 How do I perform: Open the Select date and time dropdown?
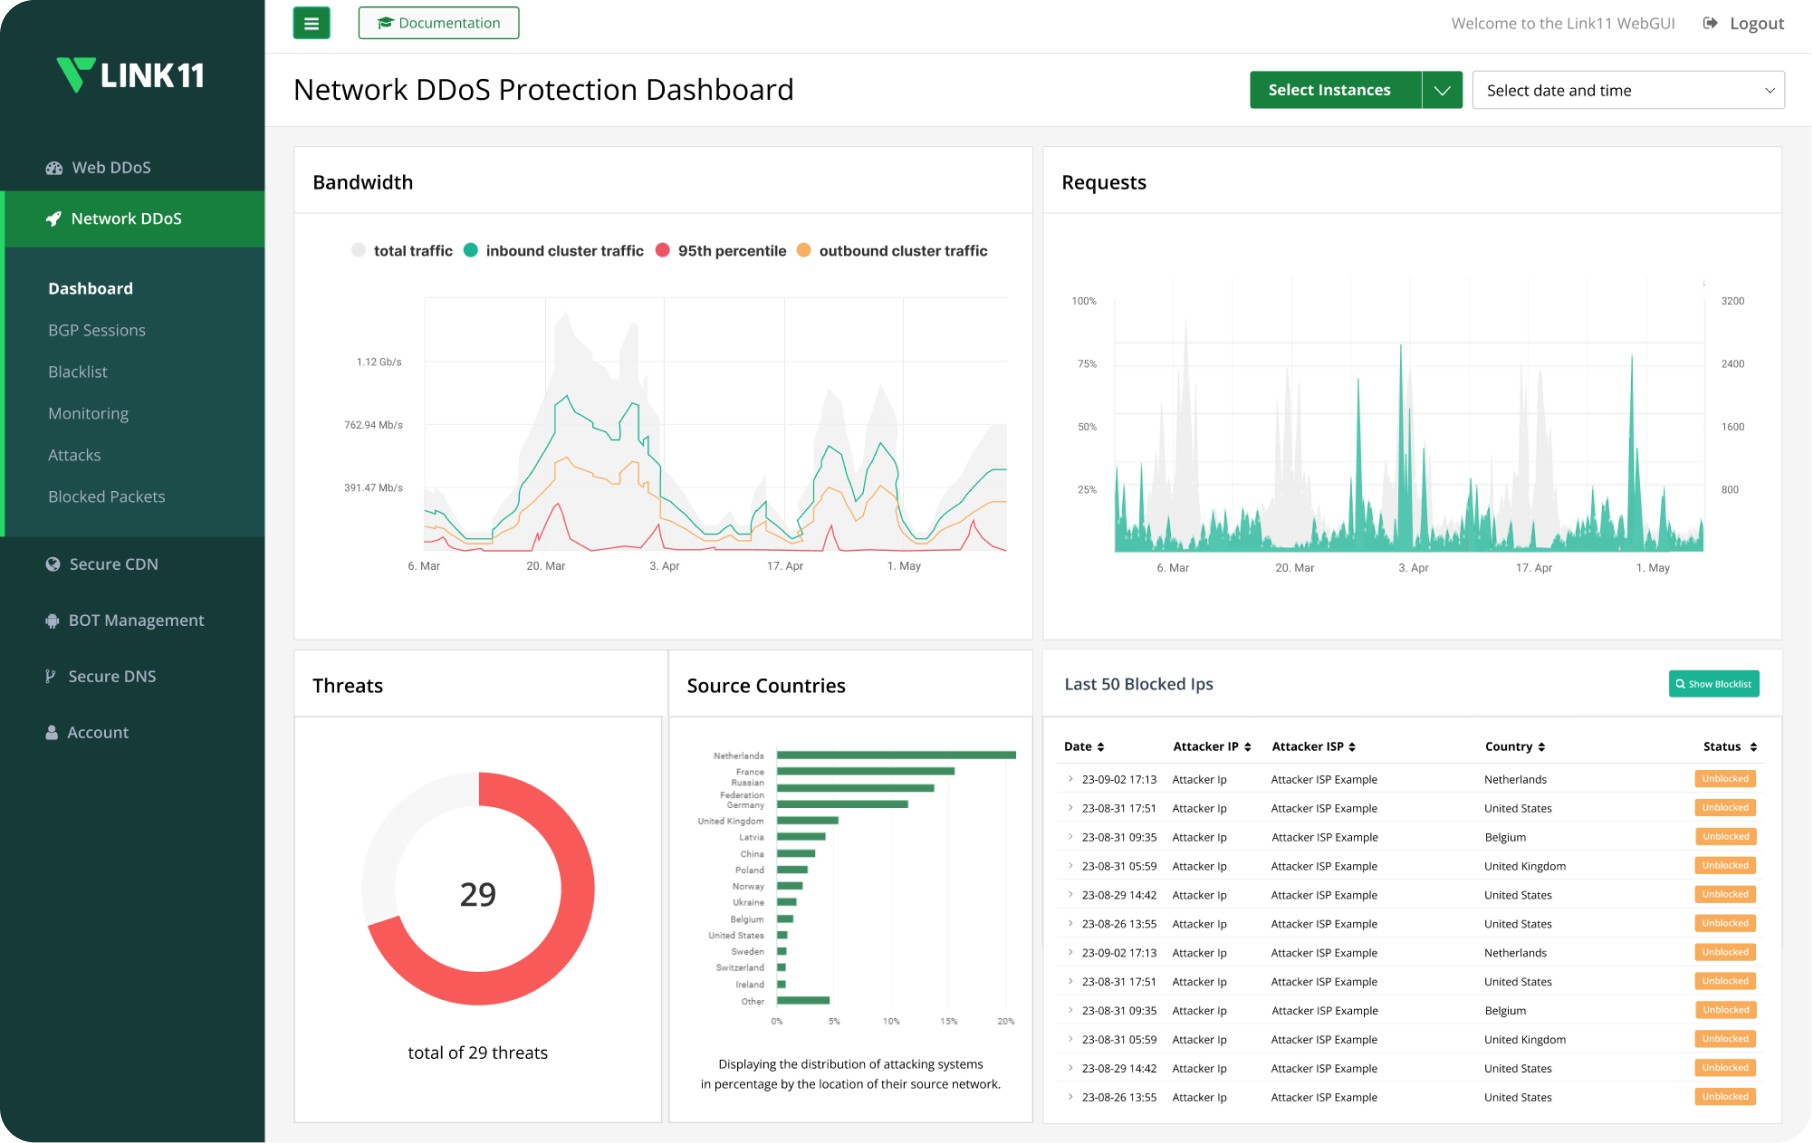coord(1627,90)
